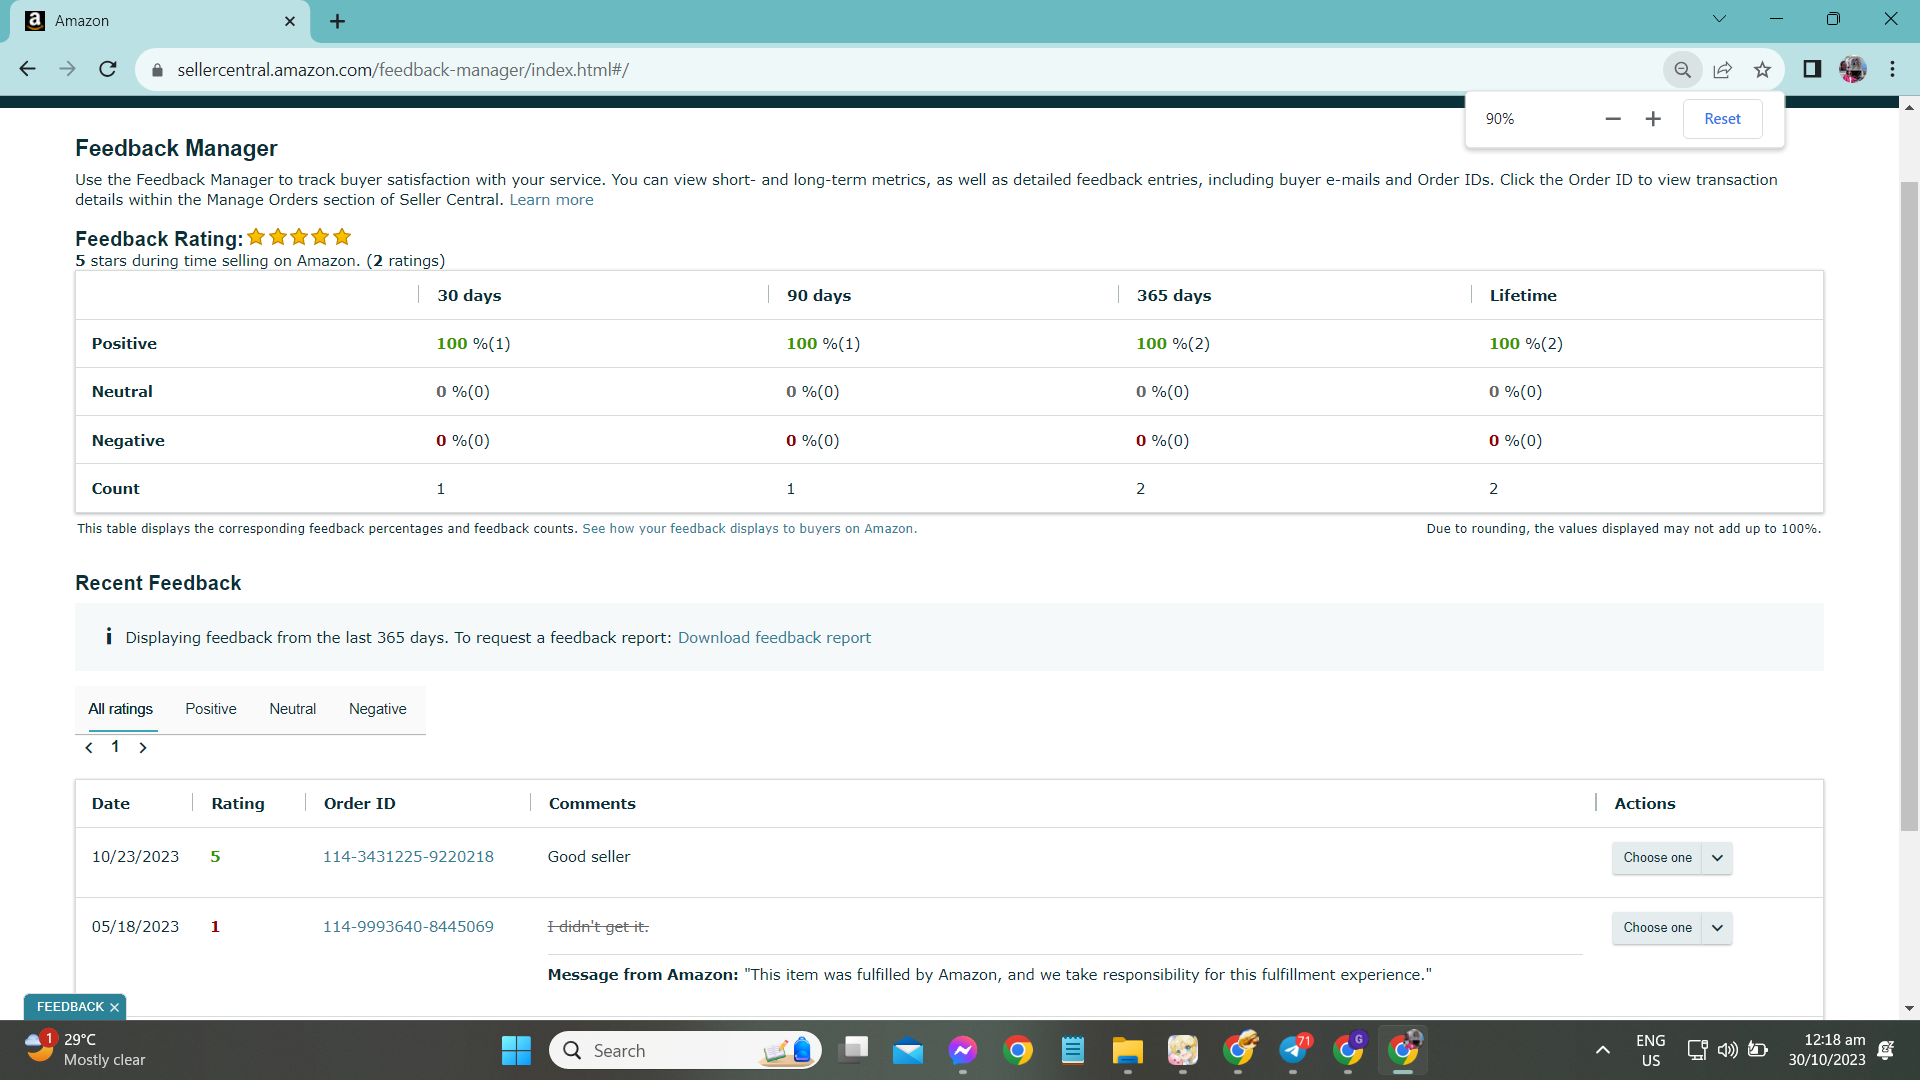Close the Amazon tab
This screenshot has height=1080, width=1920.
[x=290, y=21]
